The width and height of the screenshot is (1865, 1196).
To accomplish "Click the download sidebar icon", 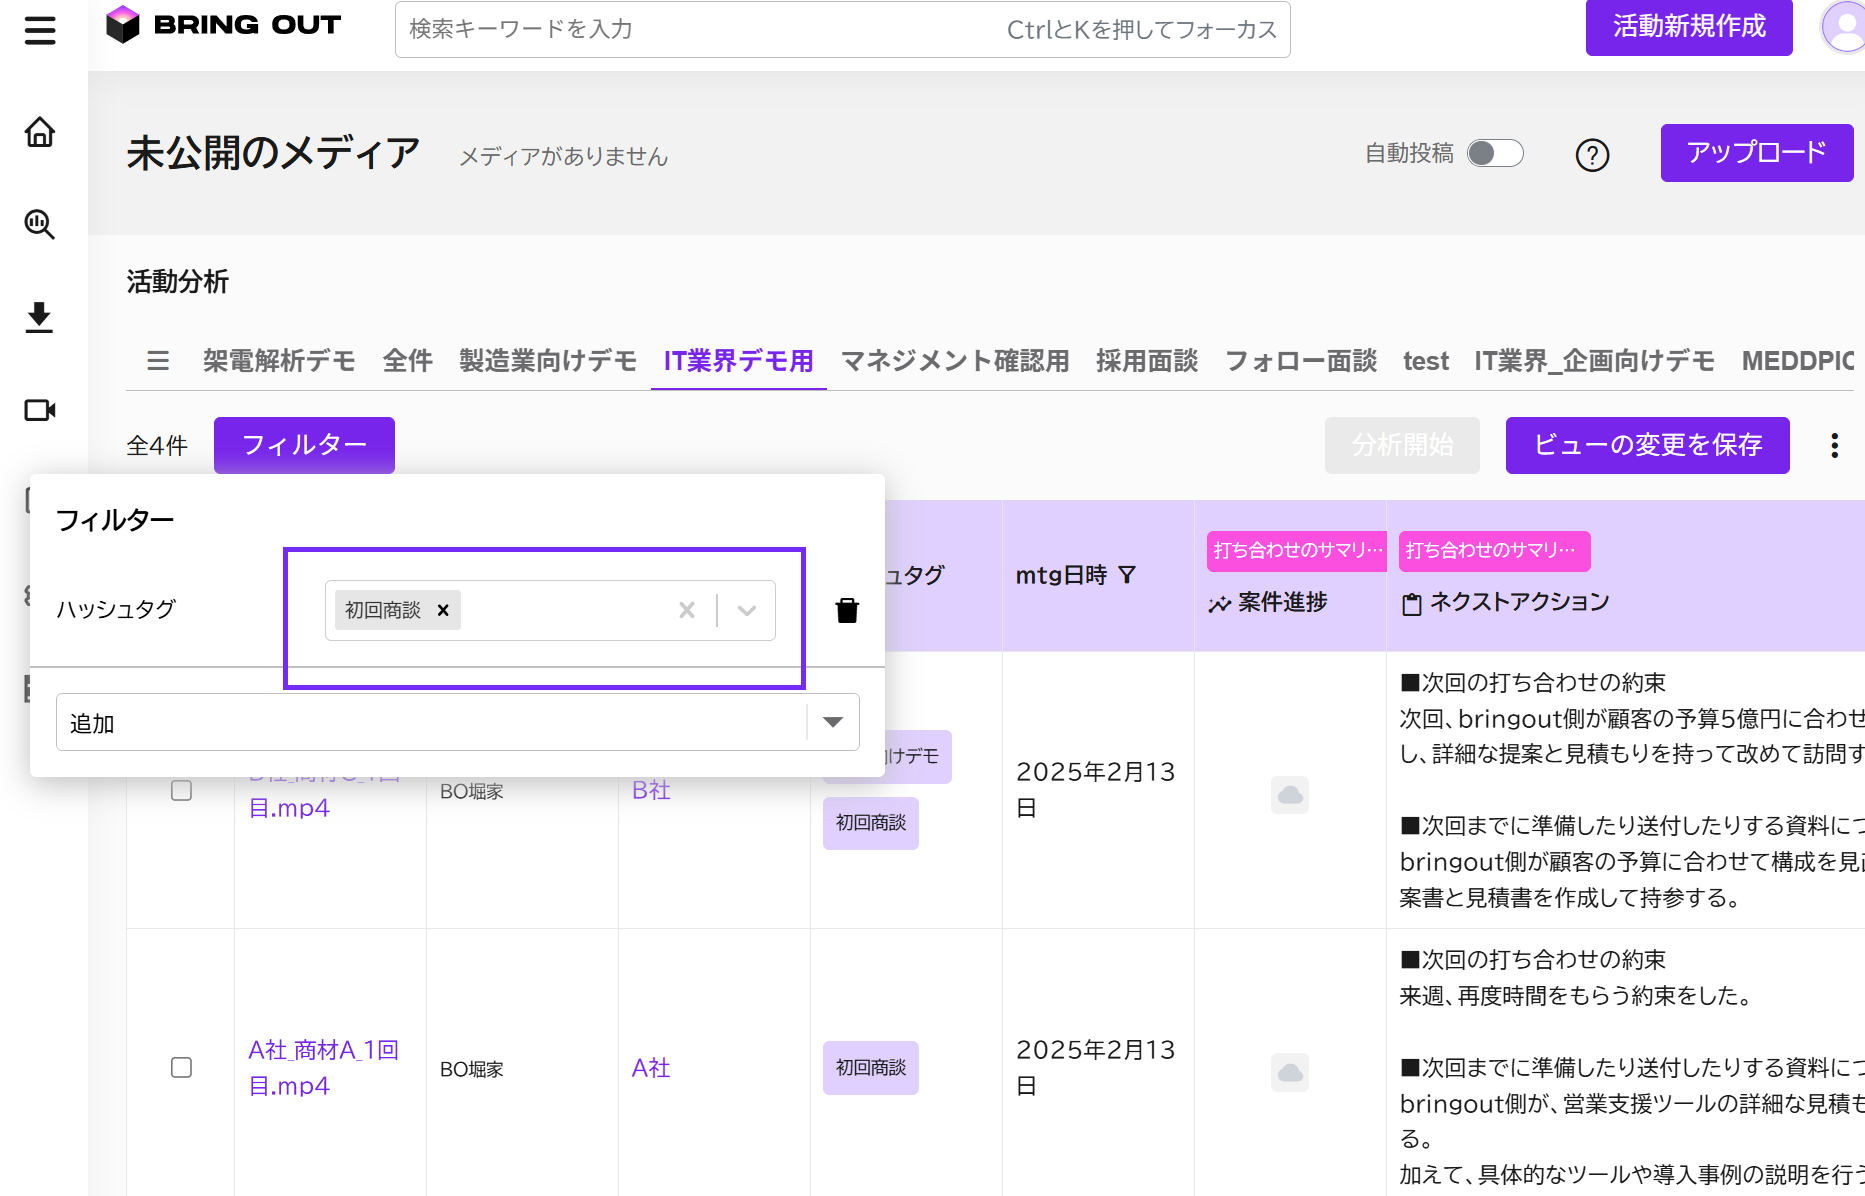I will coord(40,317).
